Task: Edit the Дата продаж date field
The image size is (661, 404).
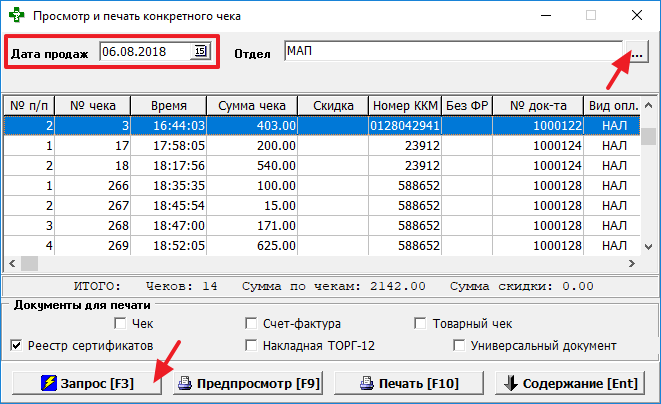Action: point(145,51)
